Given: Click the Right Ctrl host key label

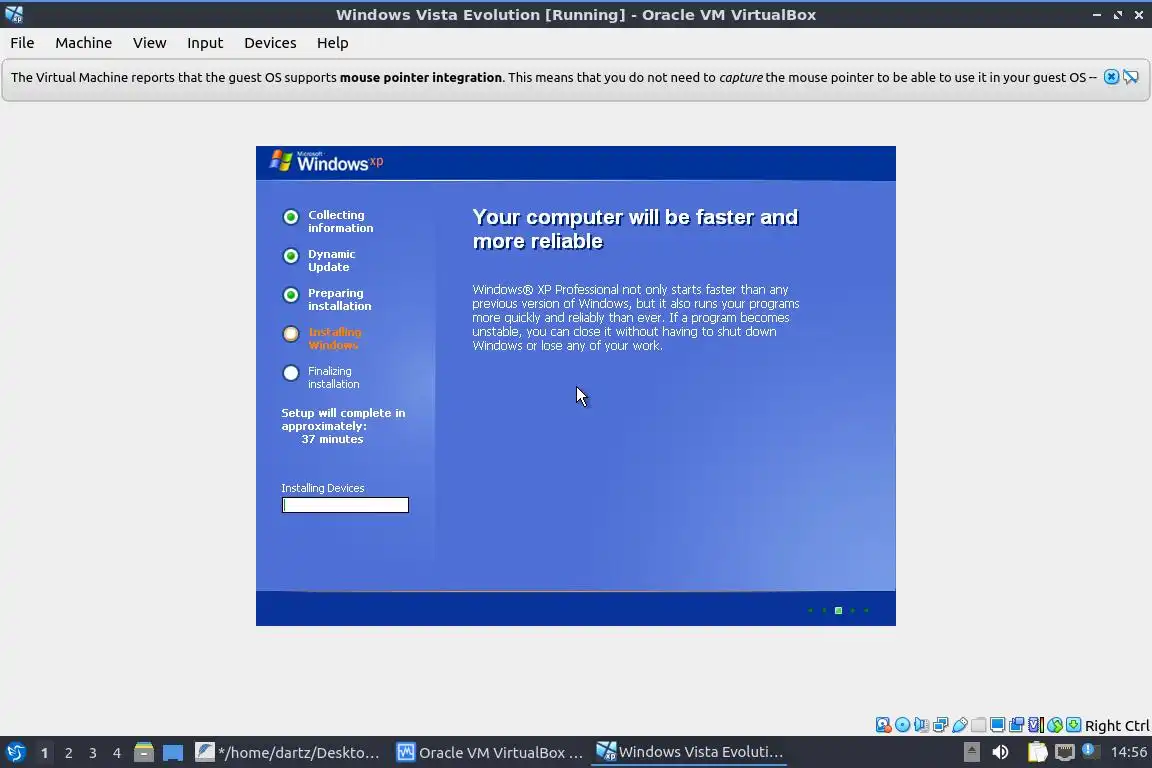Looking at the screenshot, I should [1117, 725].
